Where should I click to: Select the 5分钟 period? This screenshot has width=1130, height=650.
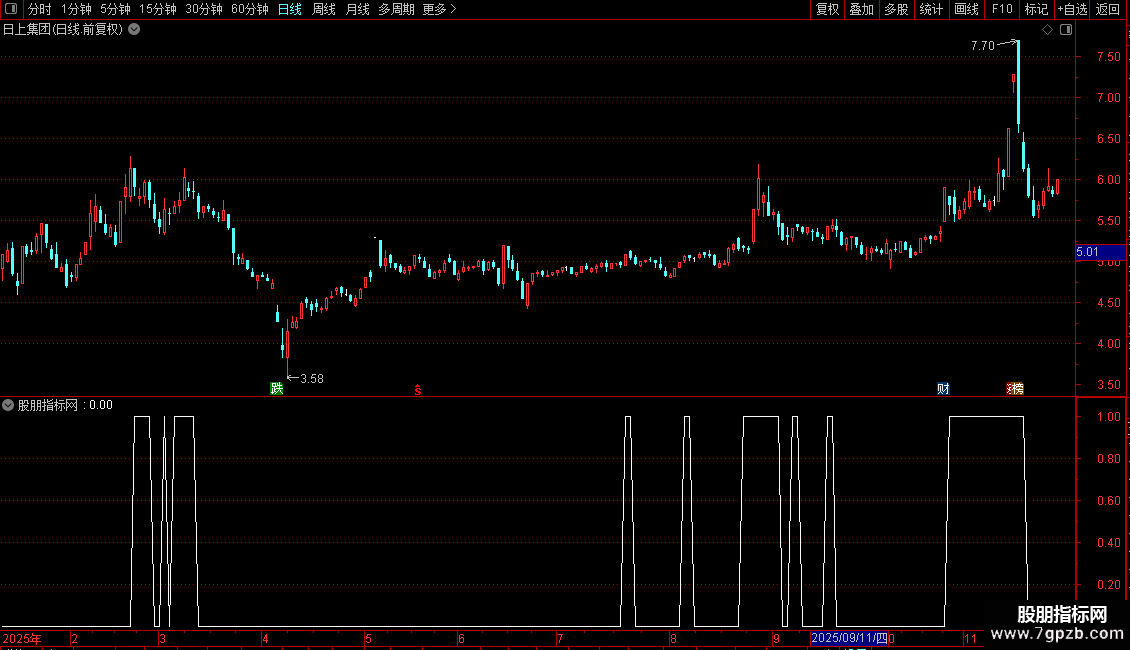pyautogui.click(x=115, y=9)
